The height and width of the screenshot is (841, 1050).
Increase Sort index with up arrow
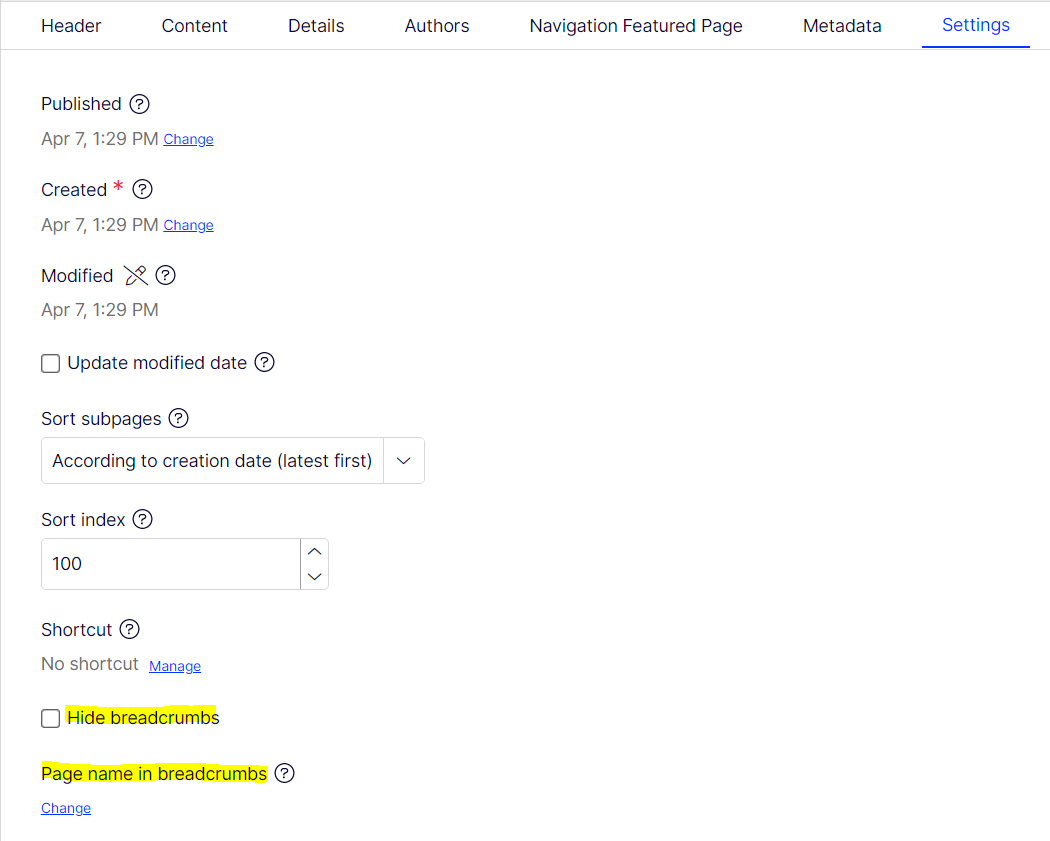point(314,552)
